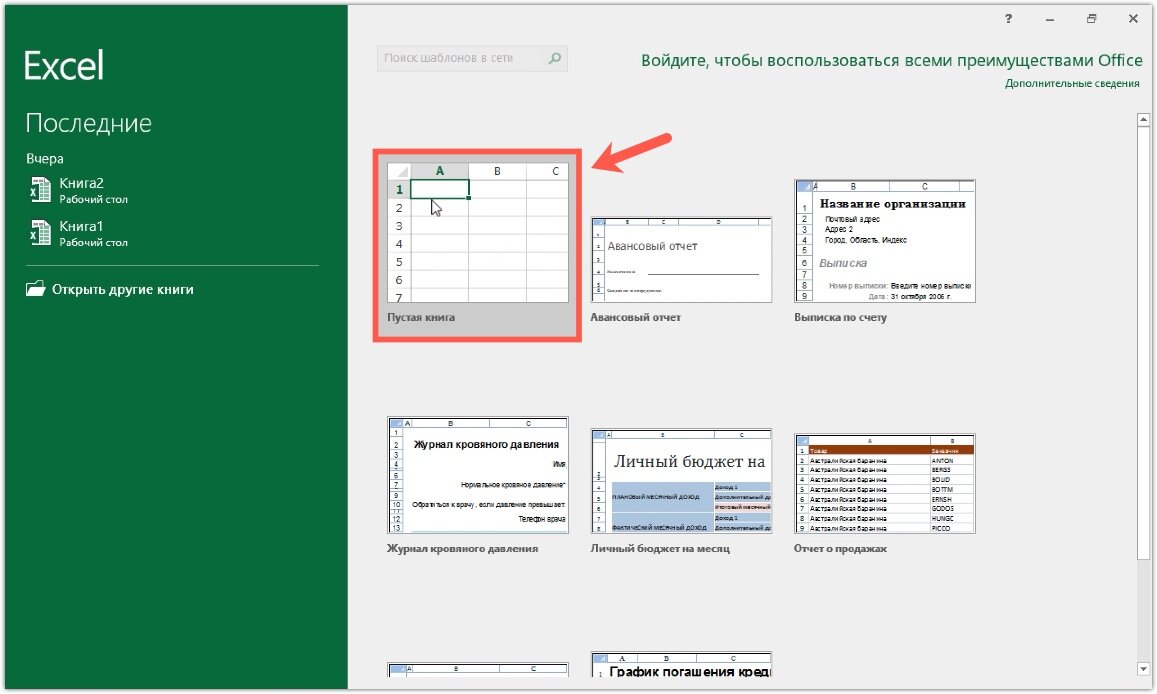Choose the 'Отчет о продажах' template thumbnail
1157x694 pixels.
(x=885, y=484)
